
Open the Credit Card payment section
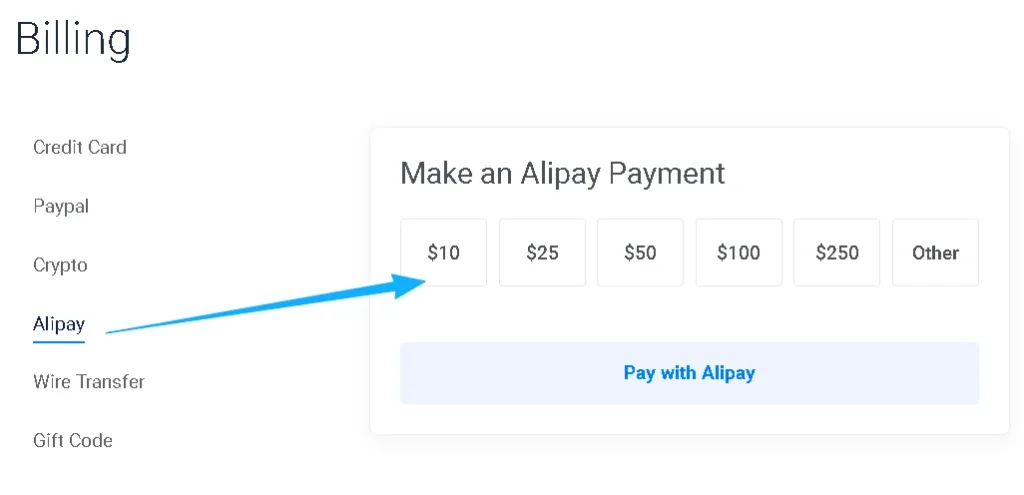pos(80,147)
